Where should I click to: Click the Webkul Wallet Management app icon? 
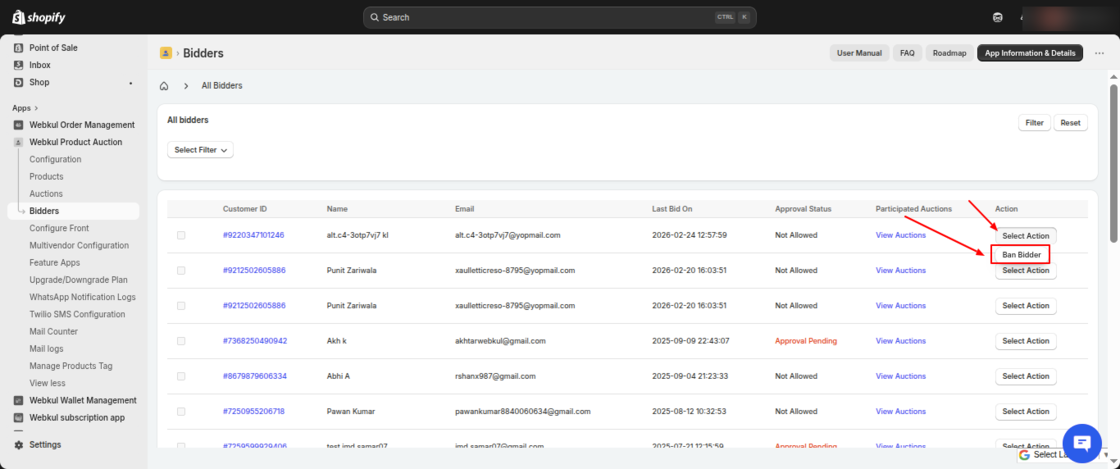pyautogui.click(x=19, y=400)
